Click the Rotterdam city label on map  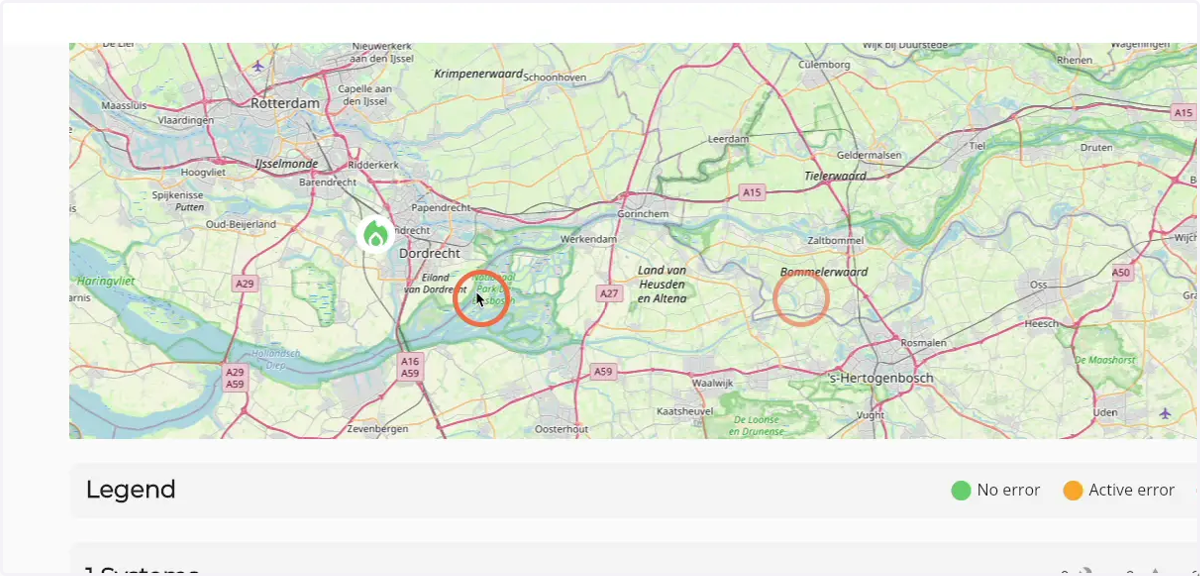[x=285, y=103]
